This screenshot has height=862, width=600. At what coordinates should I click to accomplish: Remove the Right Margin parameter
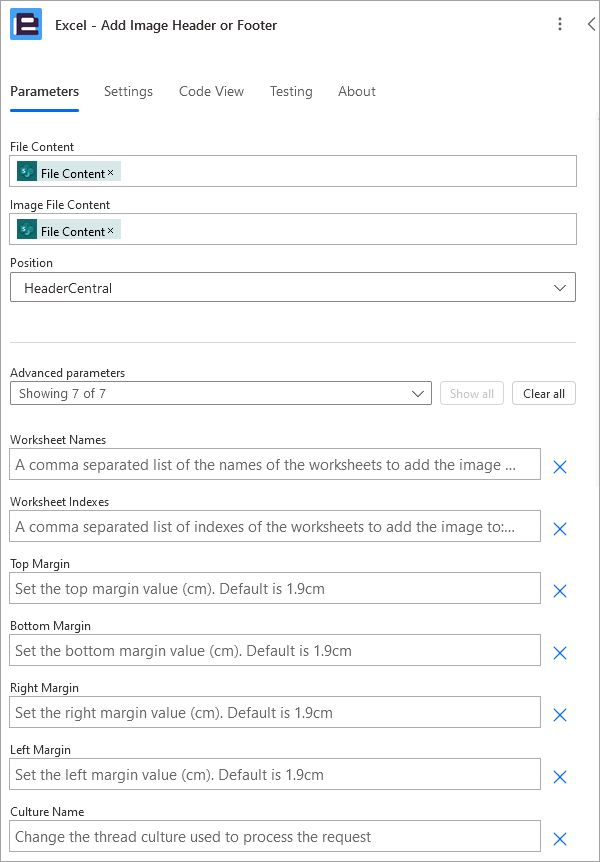pos(559,715)
